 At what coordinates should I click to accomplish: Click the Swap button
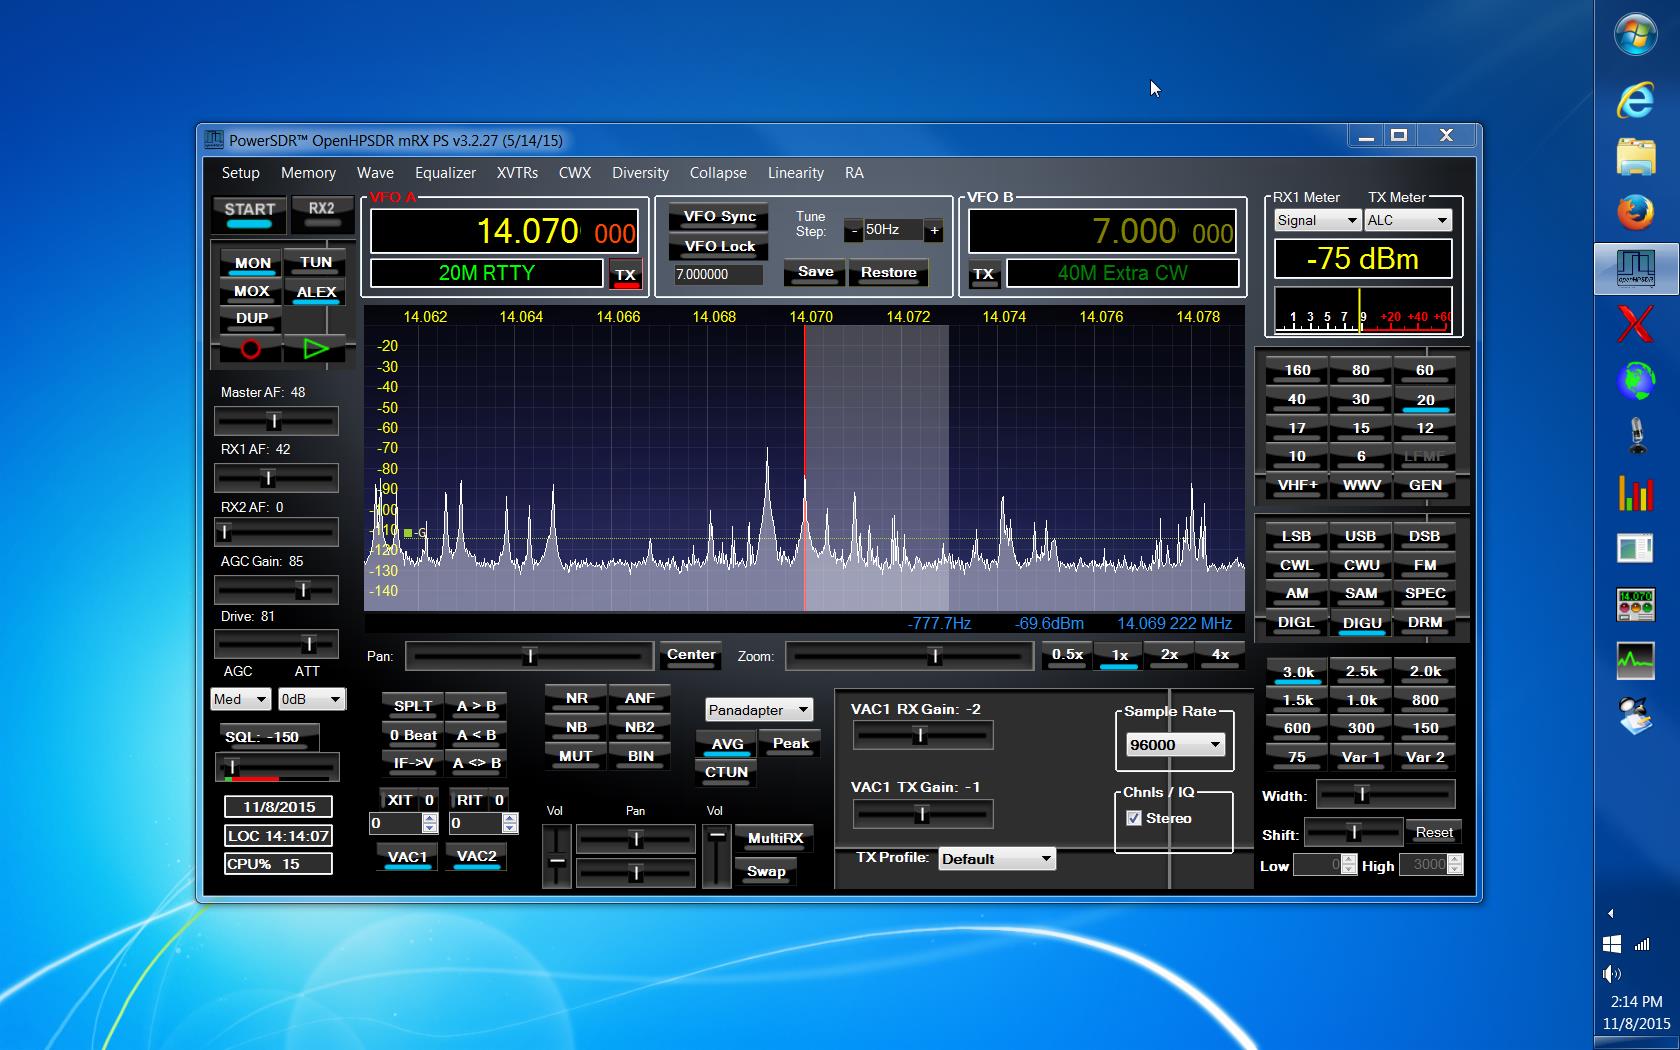pos(766,872)
